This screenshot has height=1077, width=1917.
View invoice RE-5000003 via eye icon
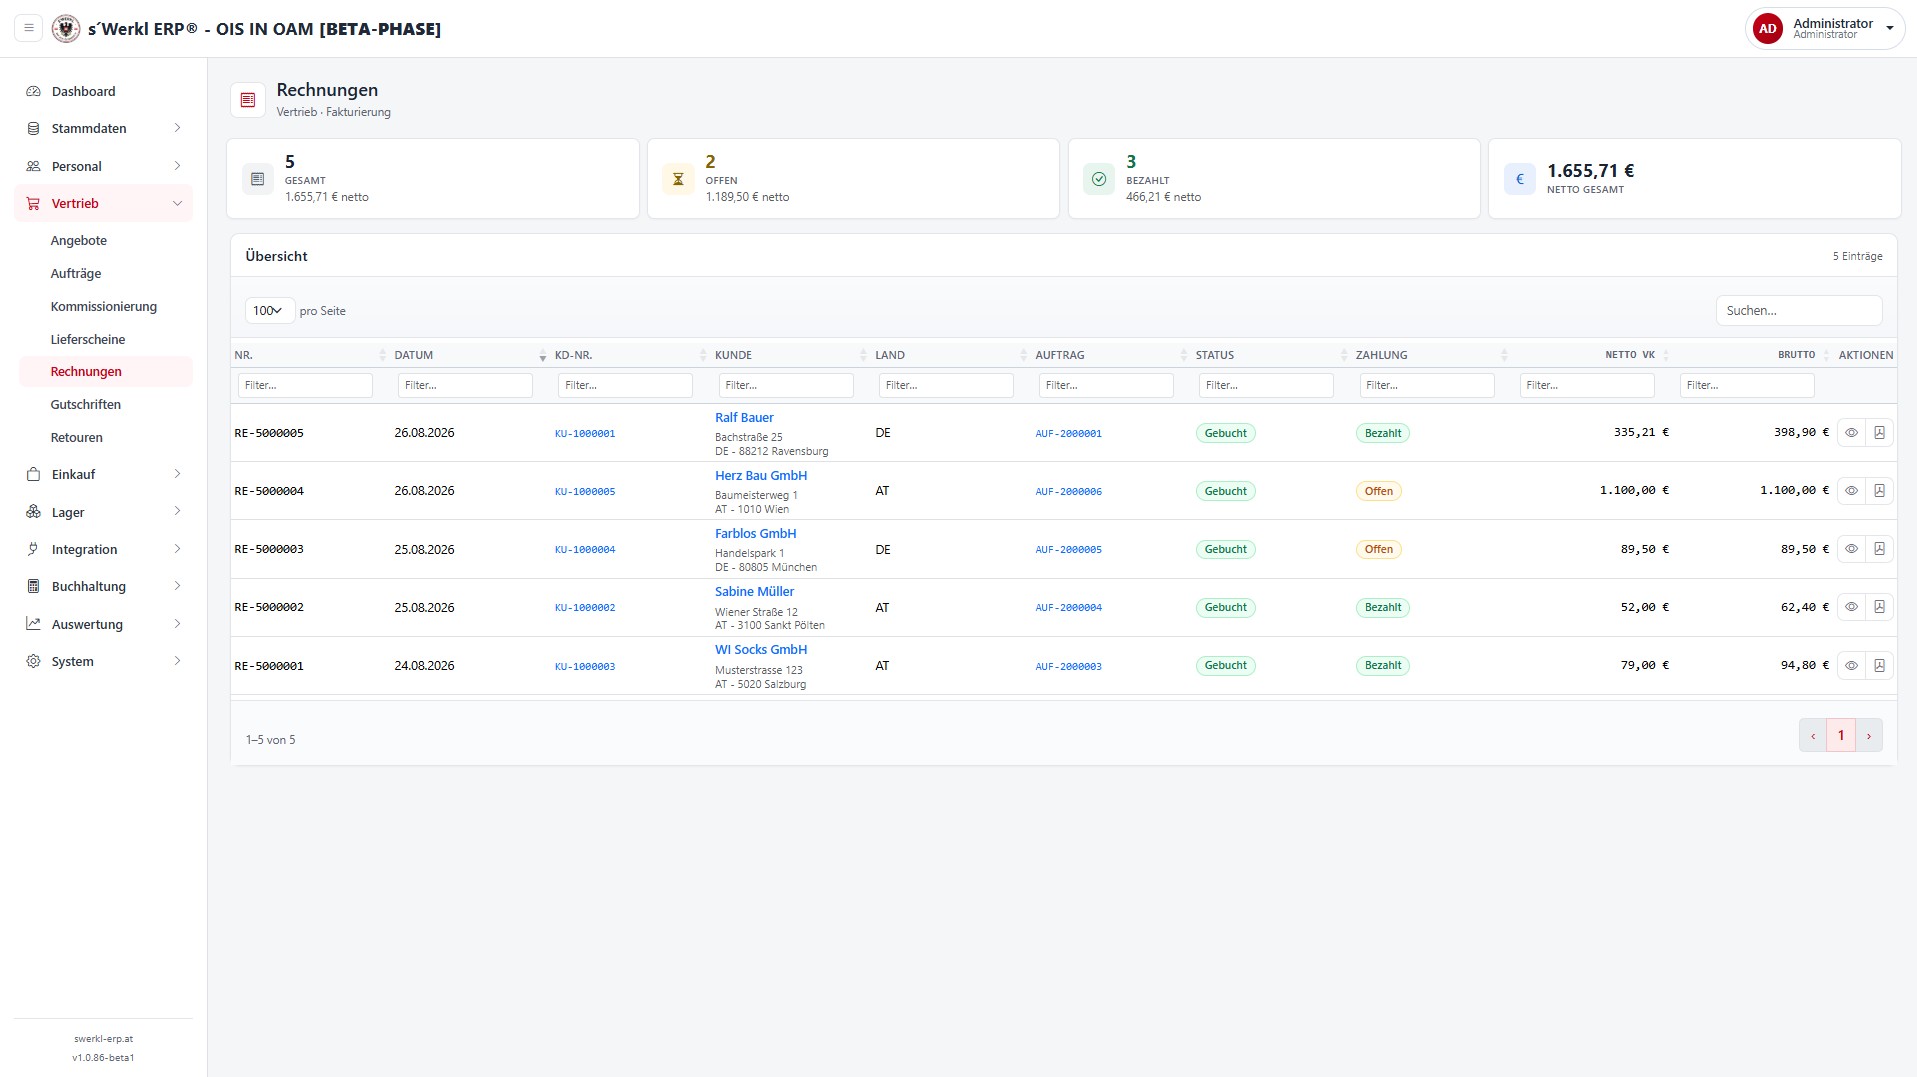pyautogui.click(x=1851, y=549)
